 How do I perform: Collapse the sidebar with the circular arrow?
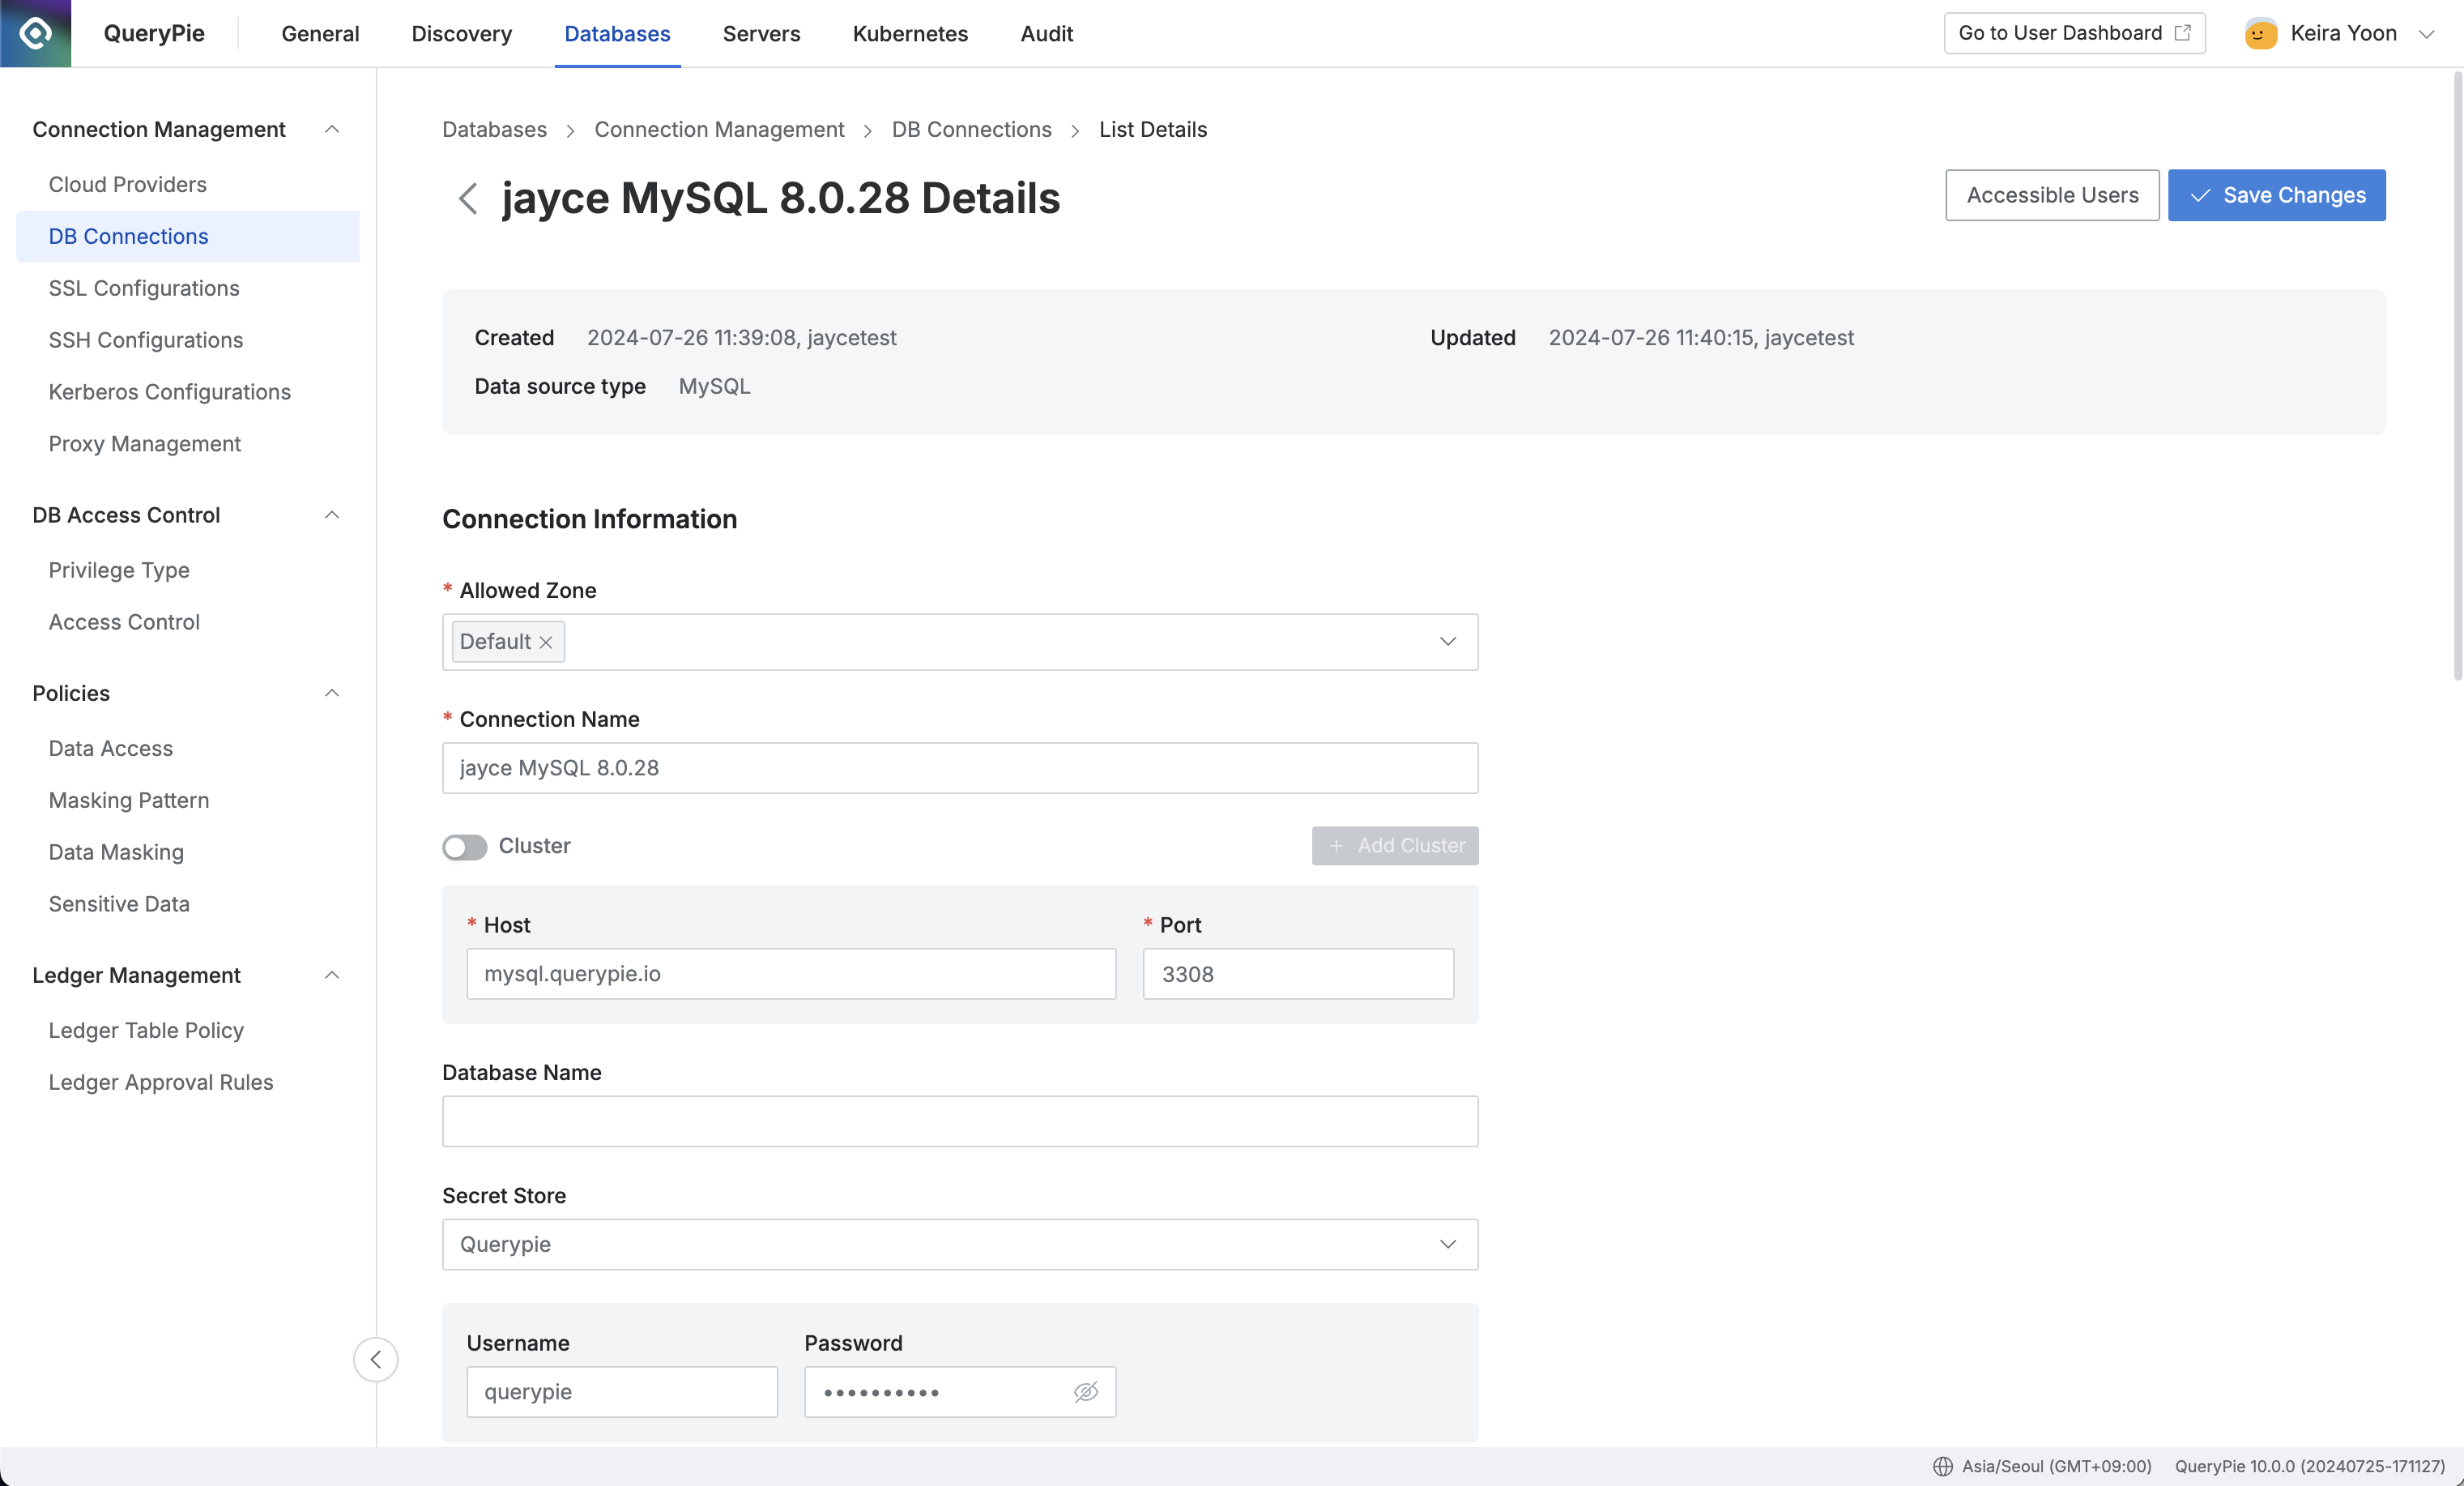[375, 1359]
